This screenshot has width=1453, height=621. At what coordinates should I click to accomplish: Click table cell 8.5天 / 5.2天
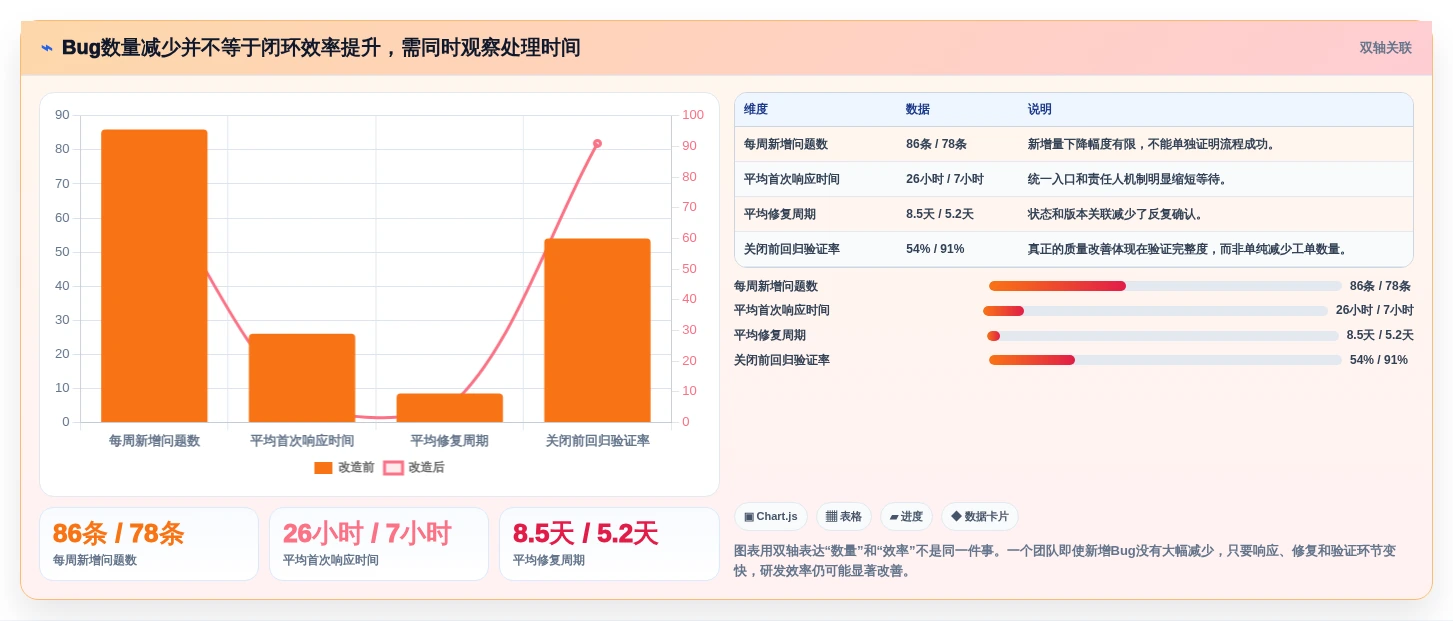click(x=940, y=214)
